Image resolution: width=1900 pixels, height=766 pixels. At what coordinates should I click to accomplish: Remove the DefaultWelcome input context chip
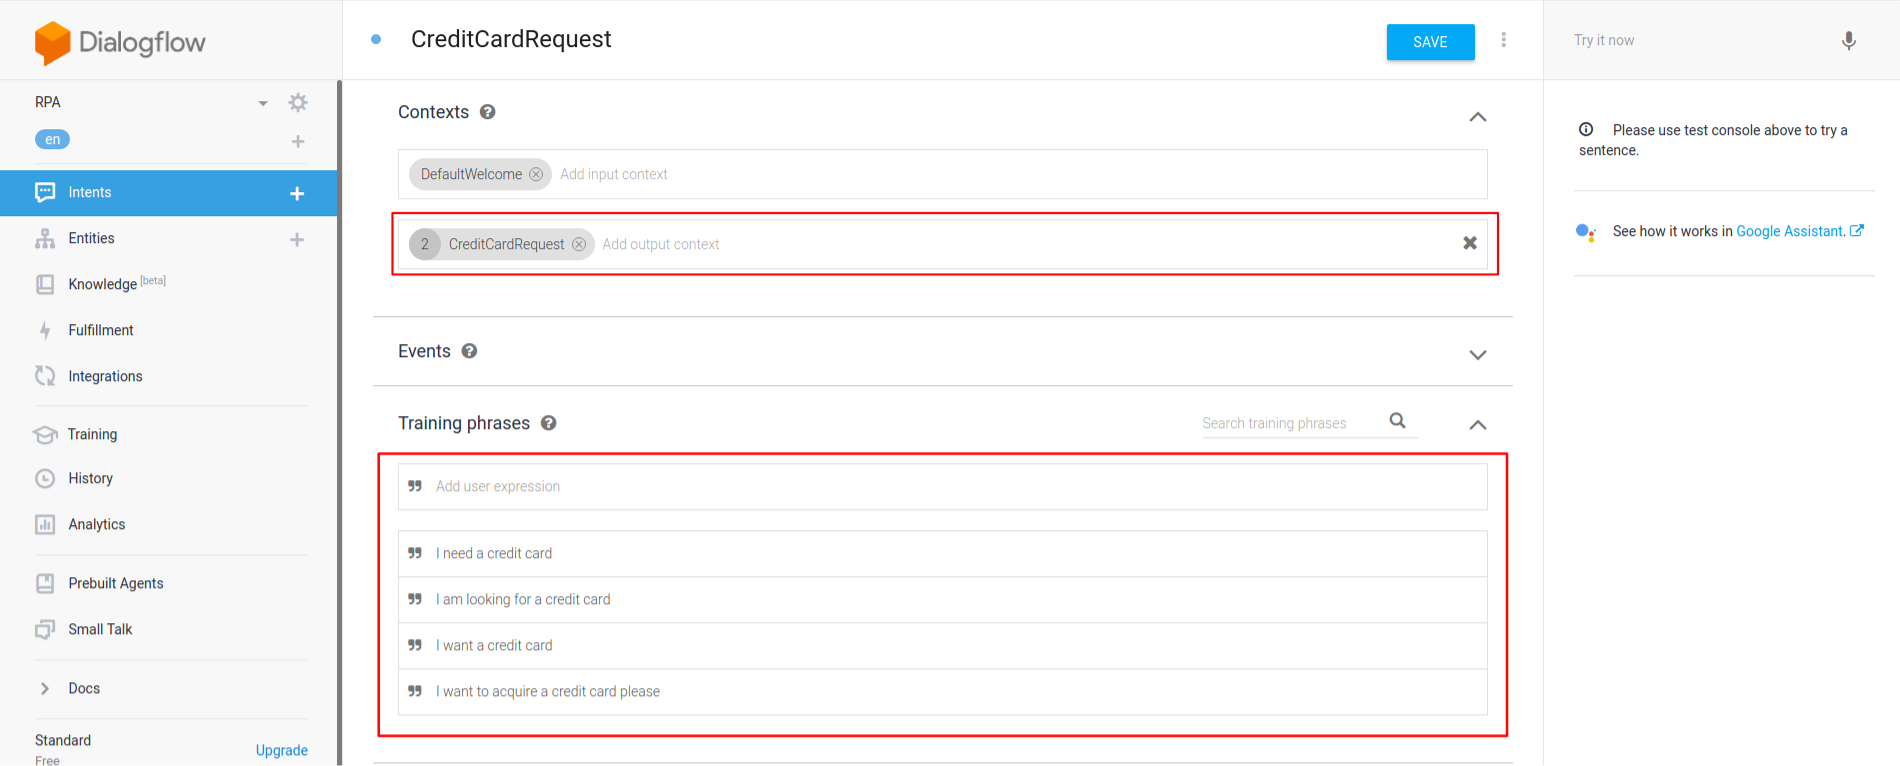pyautogui.click(x=536, y=174)
